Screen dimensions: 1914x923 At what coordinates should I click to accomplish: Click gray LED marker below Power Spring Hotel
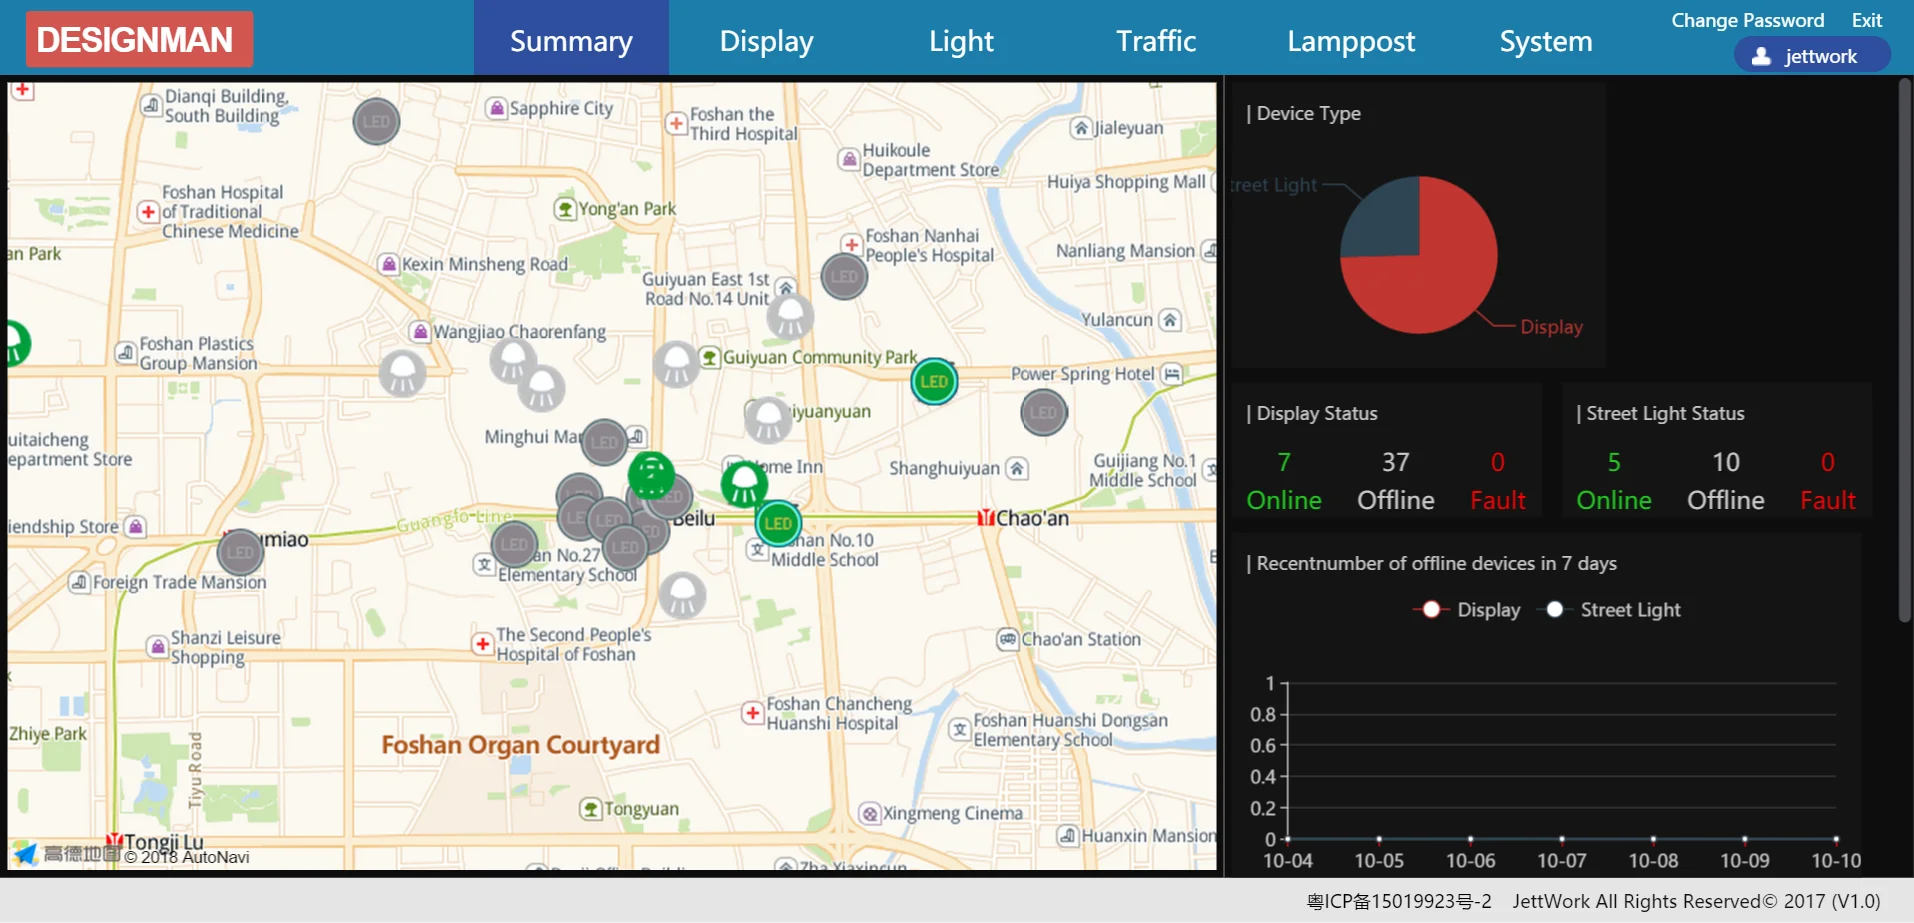pyautogui.click(x=1044, y=412)
